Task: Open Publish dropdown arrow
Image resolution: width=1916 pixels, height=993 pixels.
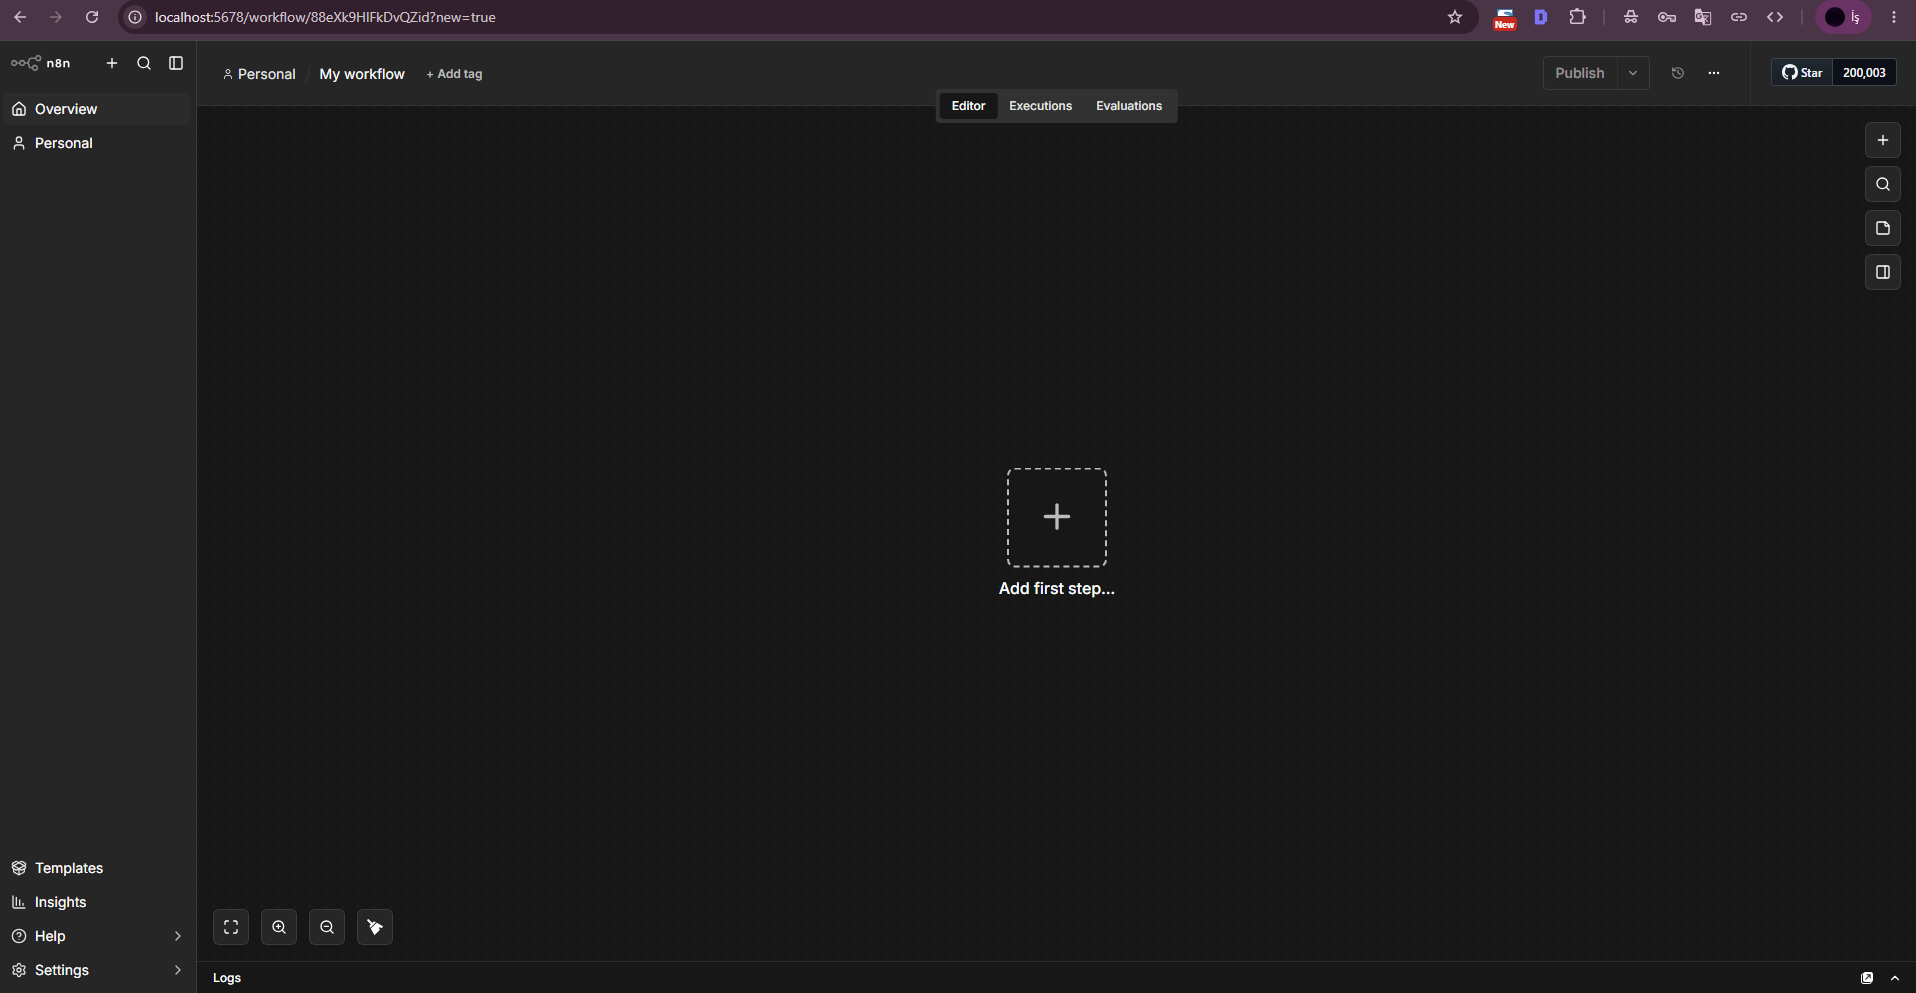Action: (x=1633, y=73)
